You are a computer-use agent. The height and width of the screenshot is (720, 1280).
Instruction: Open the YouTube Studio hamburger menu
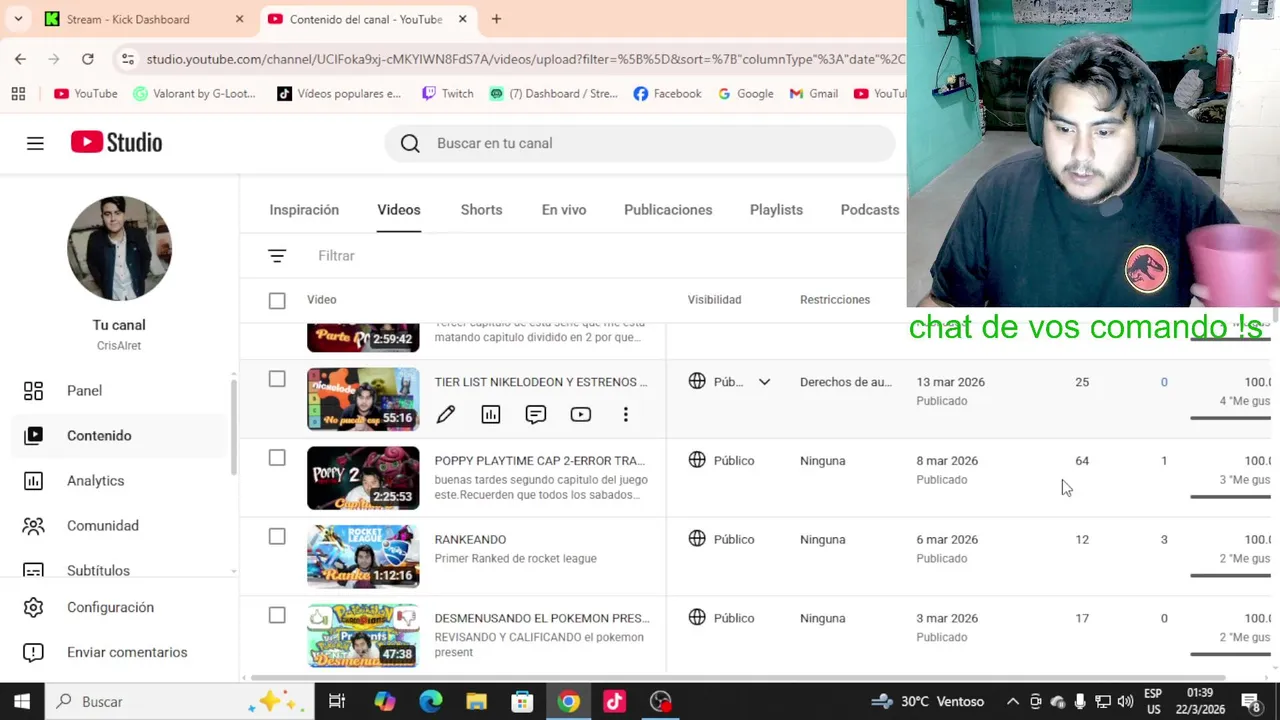click(35, 143)
